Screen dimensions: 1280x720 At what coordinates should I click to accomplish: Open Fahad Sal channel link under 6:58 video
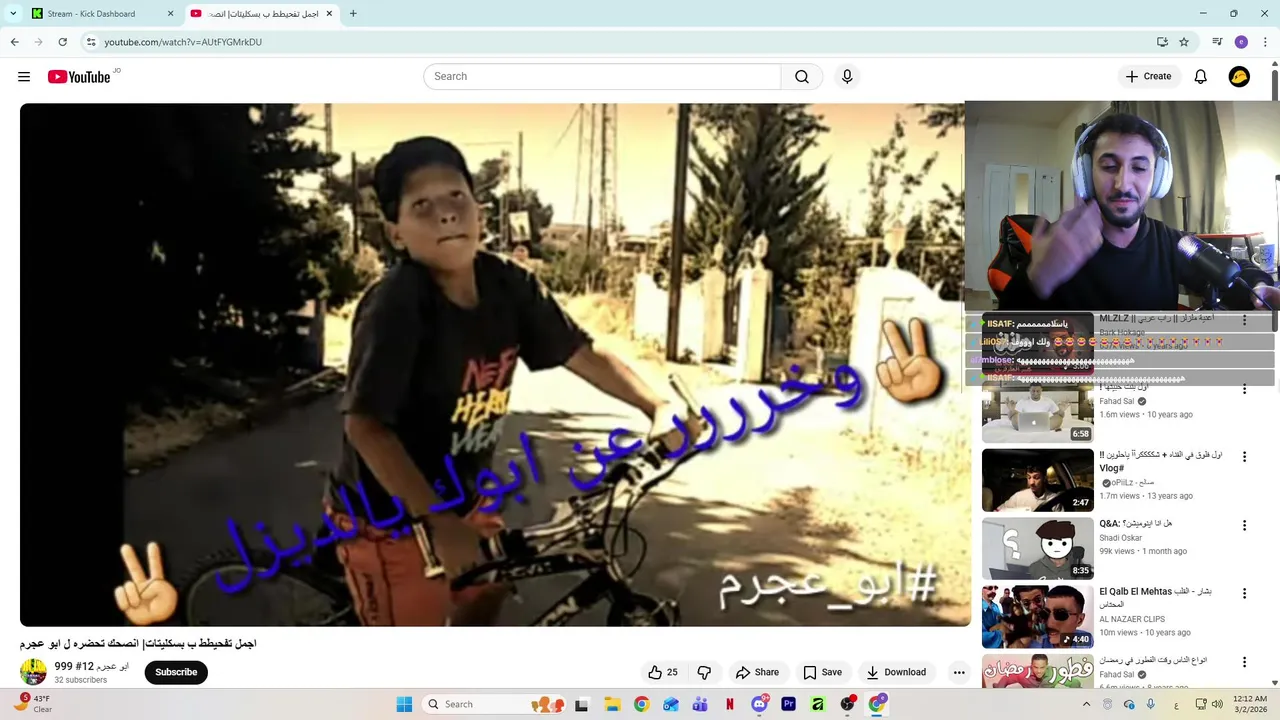1117,401
